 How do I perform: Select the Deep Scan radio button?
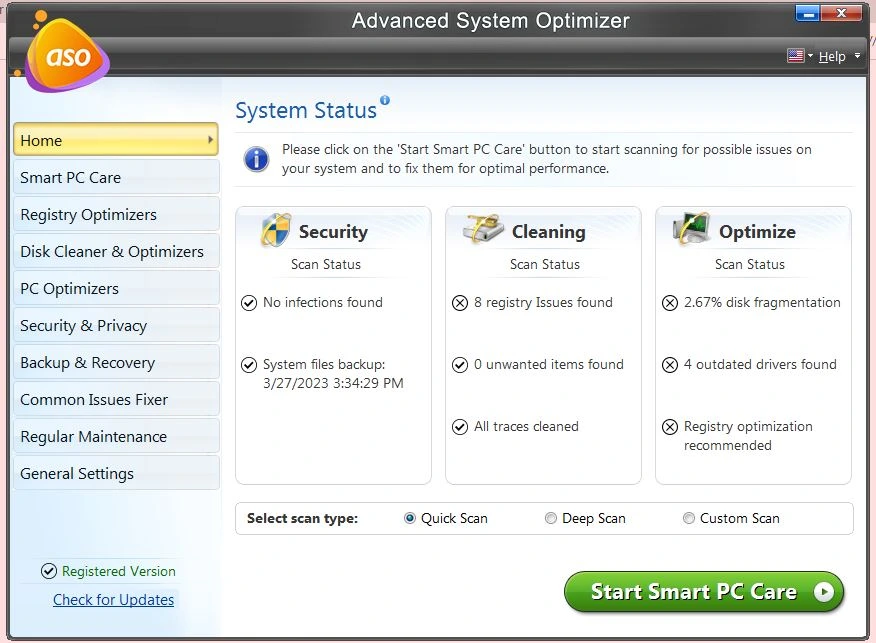pos(551,518)
